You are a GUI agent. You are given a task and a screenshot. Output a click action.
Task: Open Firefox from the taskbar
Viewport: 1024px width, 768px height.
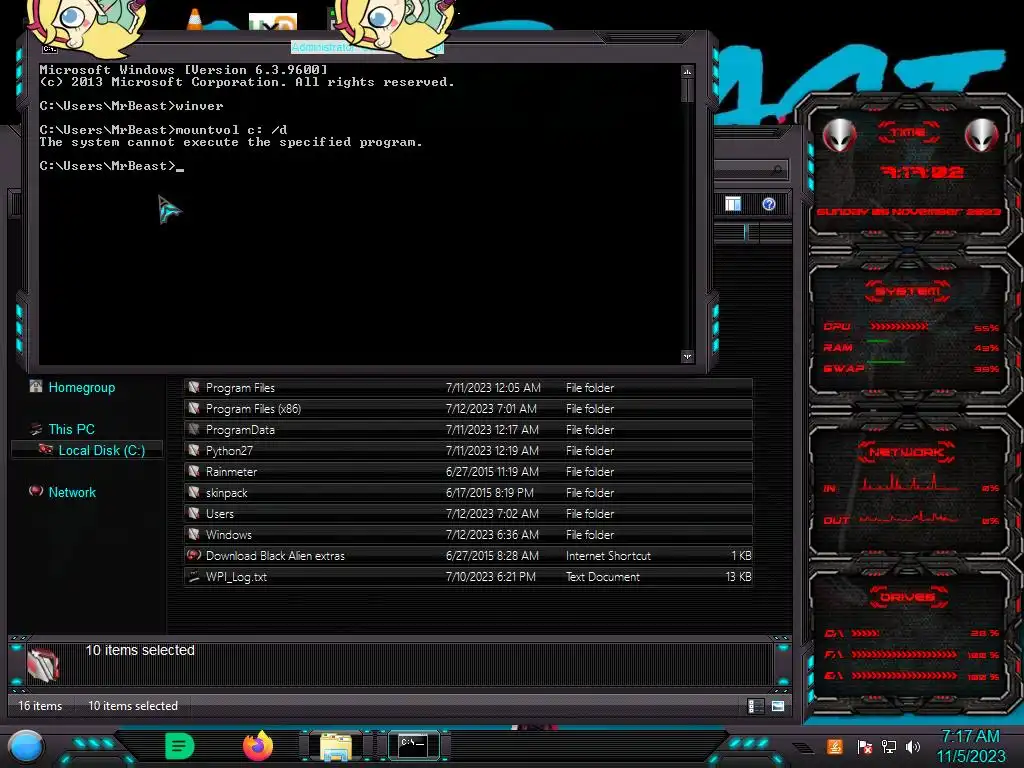tap(258, 746)
